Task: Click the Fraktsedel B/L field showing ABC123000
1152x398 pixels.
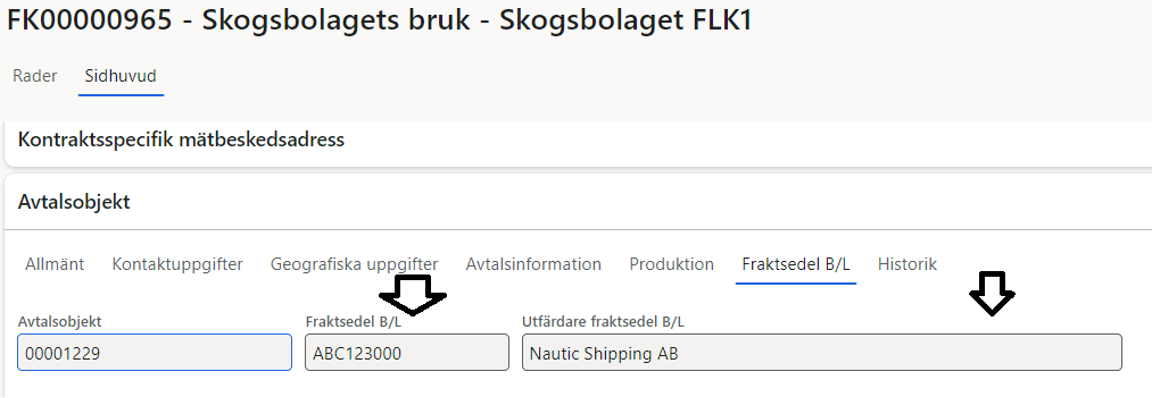Action: [407, 352]
